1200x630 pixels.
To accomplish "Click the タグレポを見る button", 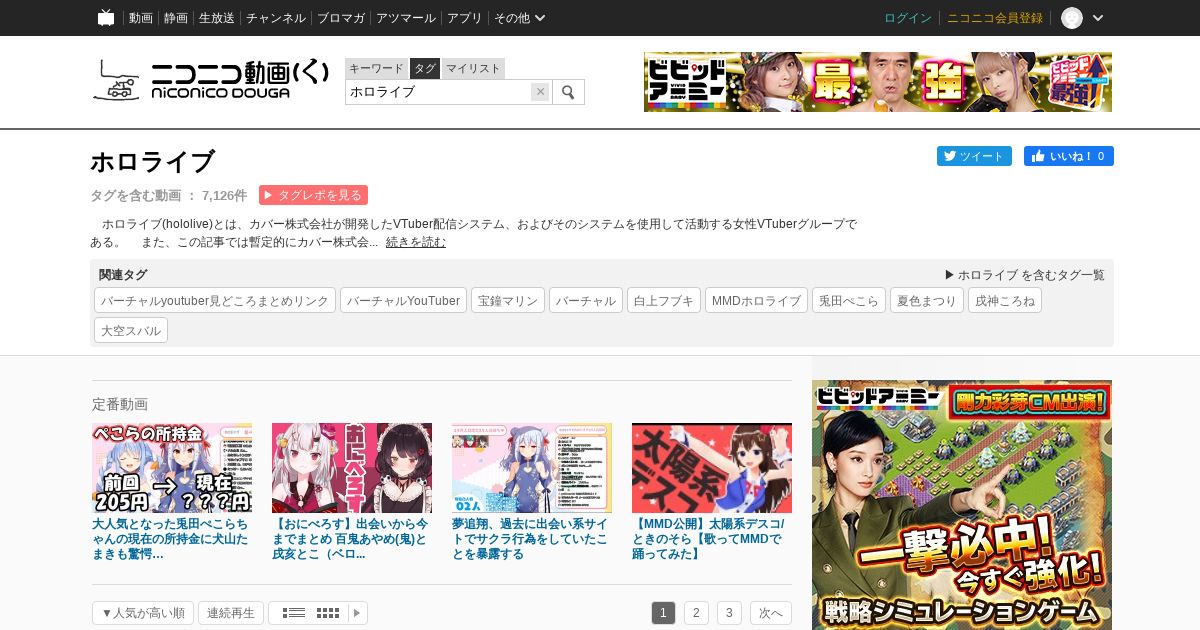I will click(313, 195).
